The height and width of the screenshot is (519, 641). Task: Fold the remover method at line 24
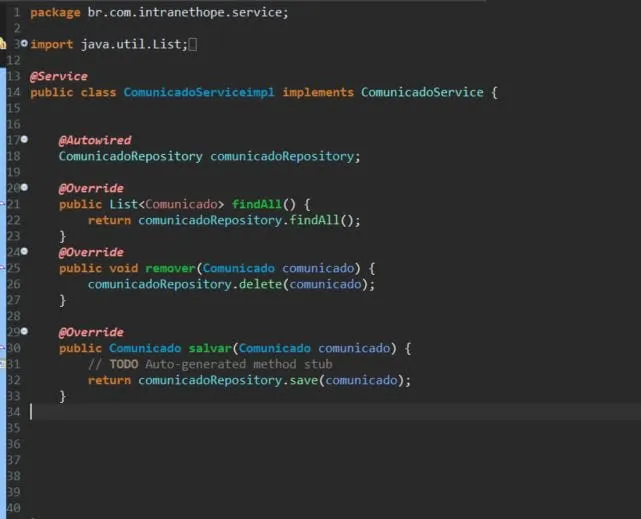24,252
